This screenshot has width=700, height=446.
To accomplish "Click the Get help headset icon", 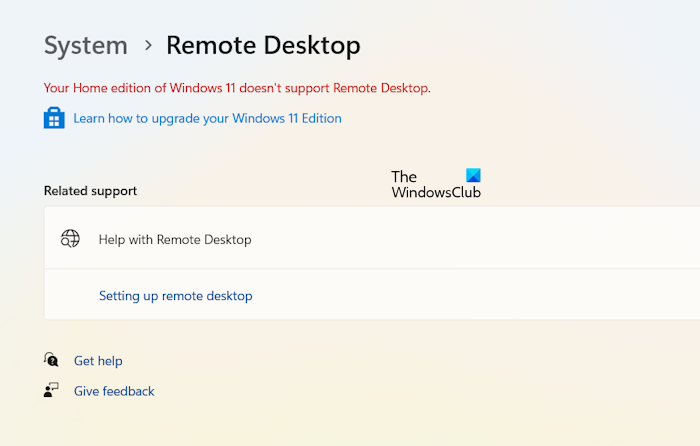I will [52, 360].
